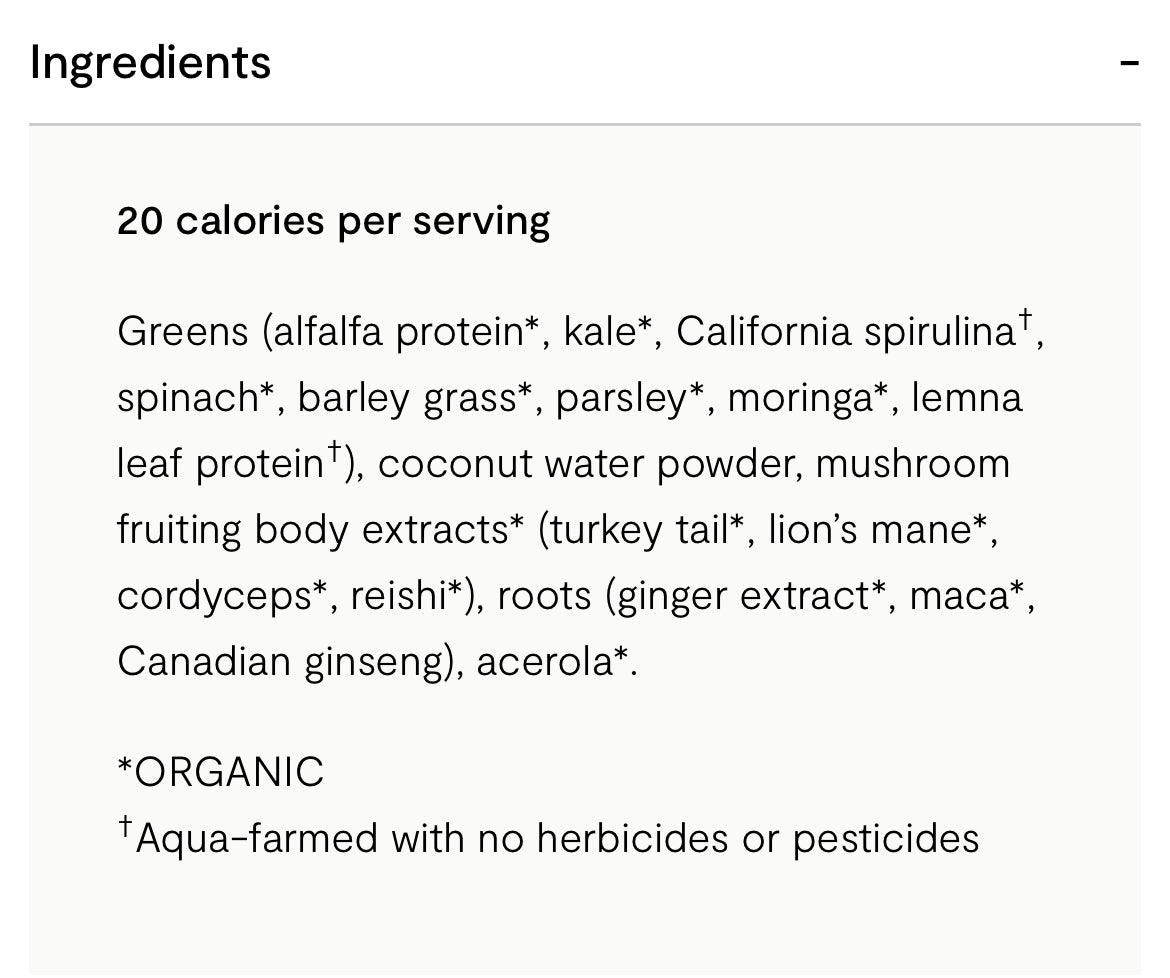Click the *ORGANIC footnote
The width and height of the screenshot is (1170, 978).
click(221, 772)
